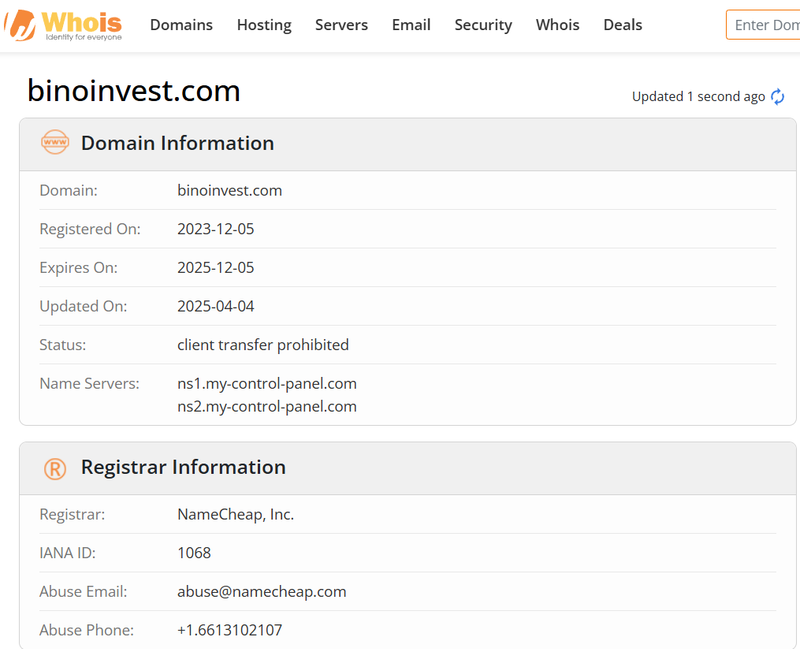Image resolution: width=800 pixels, height=649 pixels.
Task: Select the Expires On date 2025-12-05
Action: pos(215,267)
